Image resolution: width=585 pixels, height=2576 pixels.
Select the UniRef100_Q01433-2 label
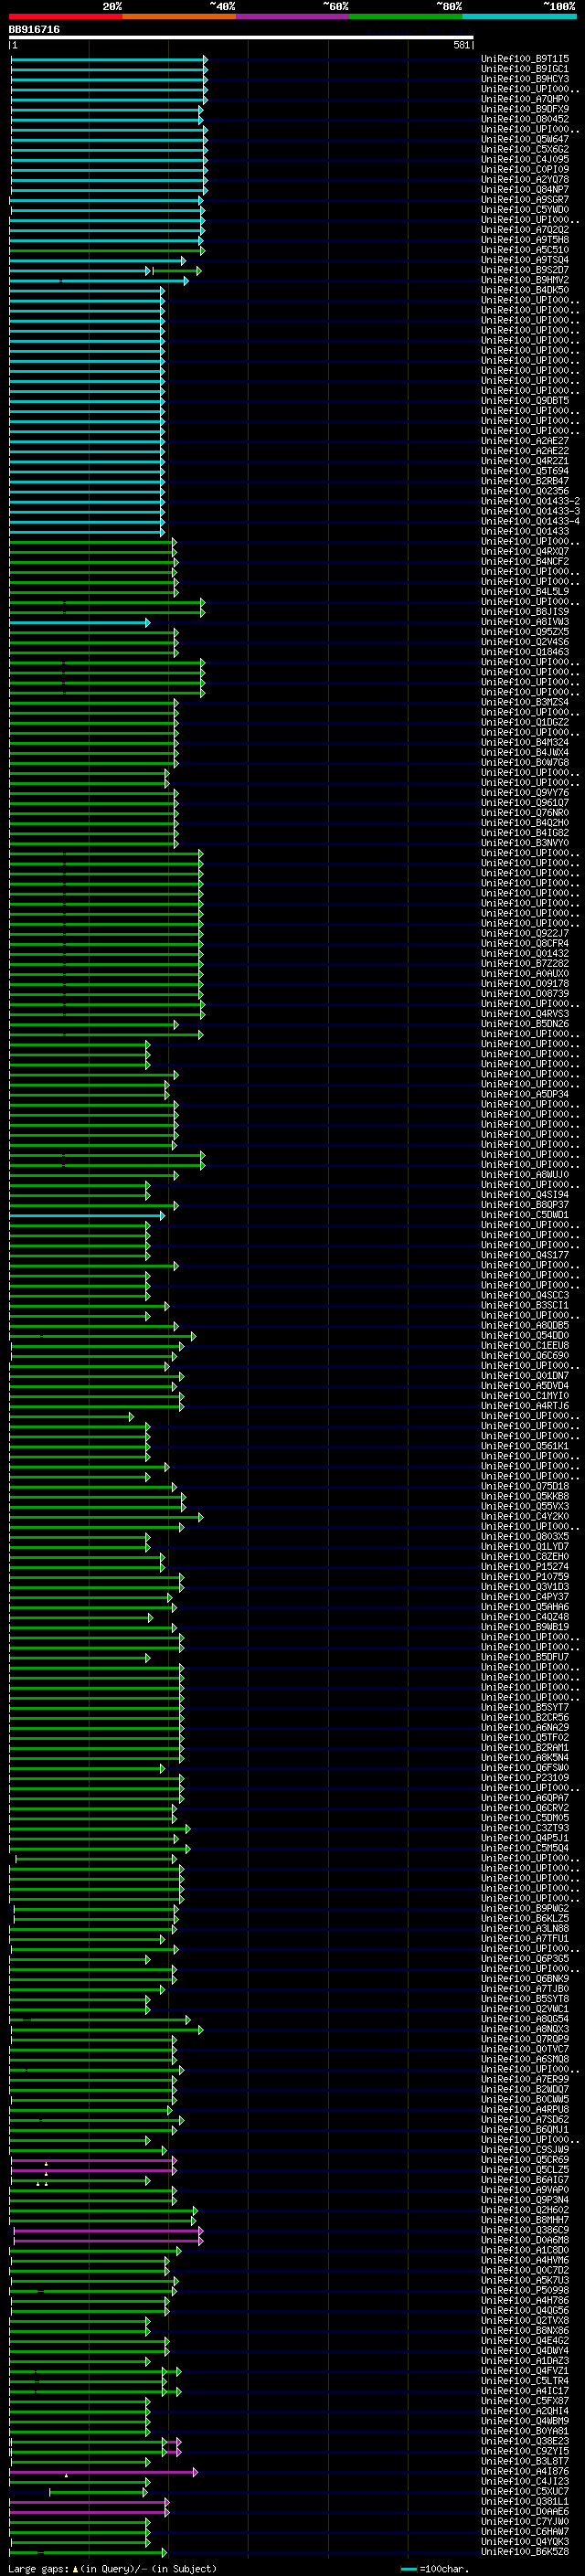530,502
